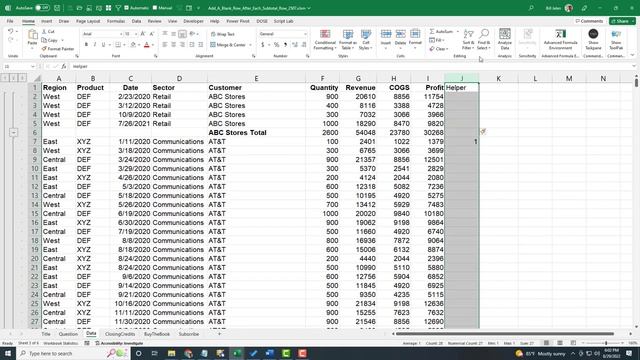Image resolution: width=640 pixels, height=360 pixels.
Task: Toggle the AutoSave switch
Action: point(42,8)
